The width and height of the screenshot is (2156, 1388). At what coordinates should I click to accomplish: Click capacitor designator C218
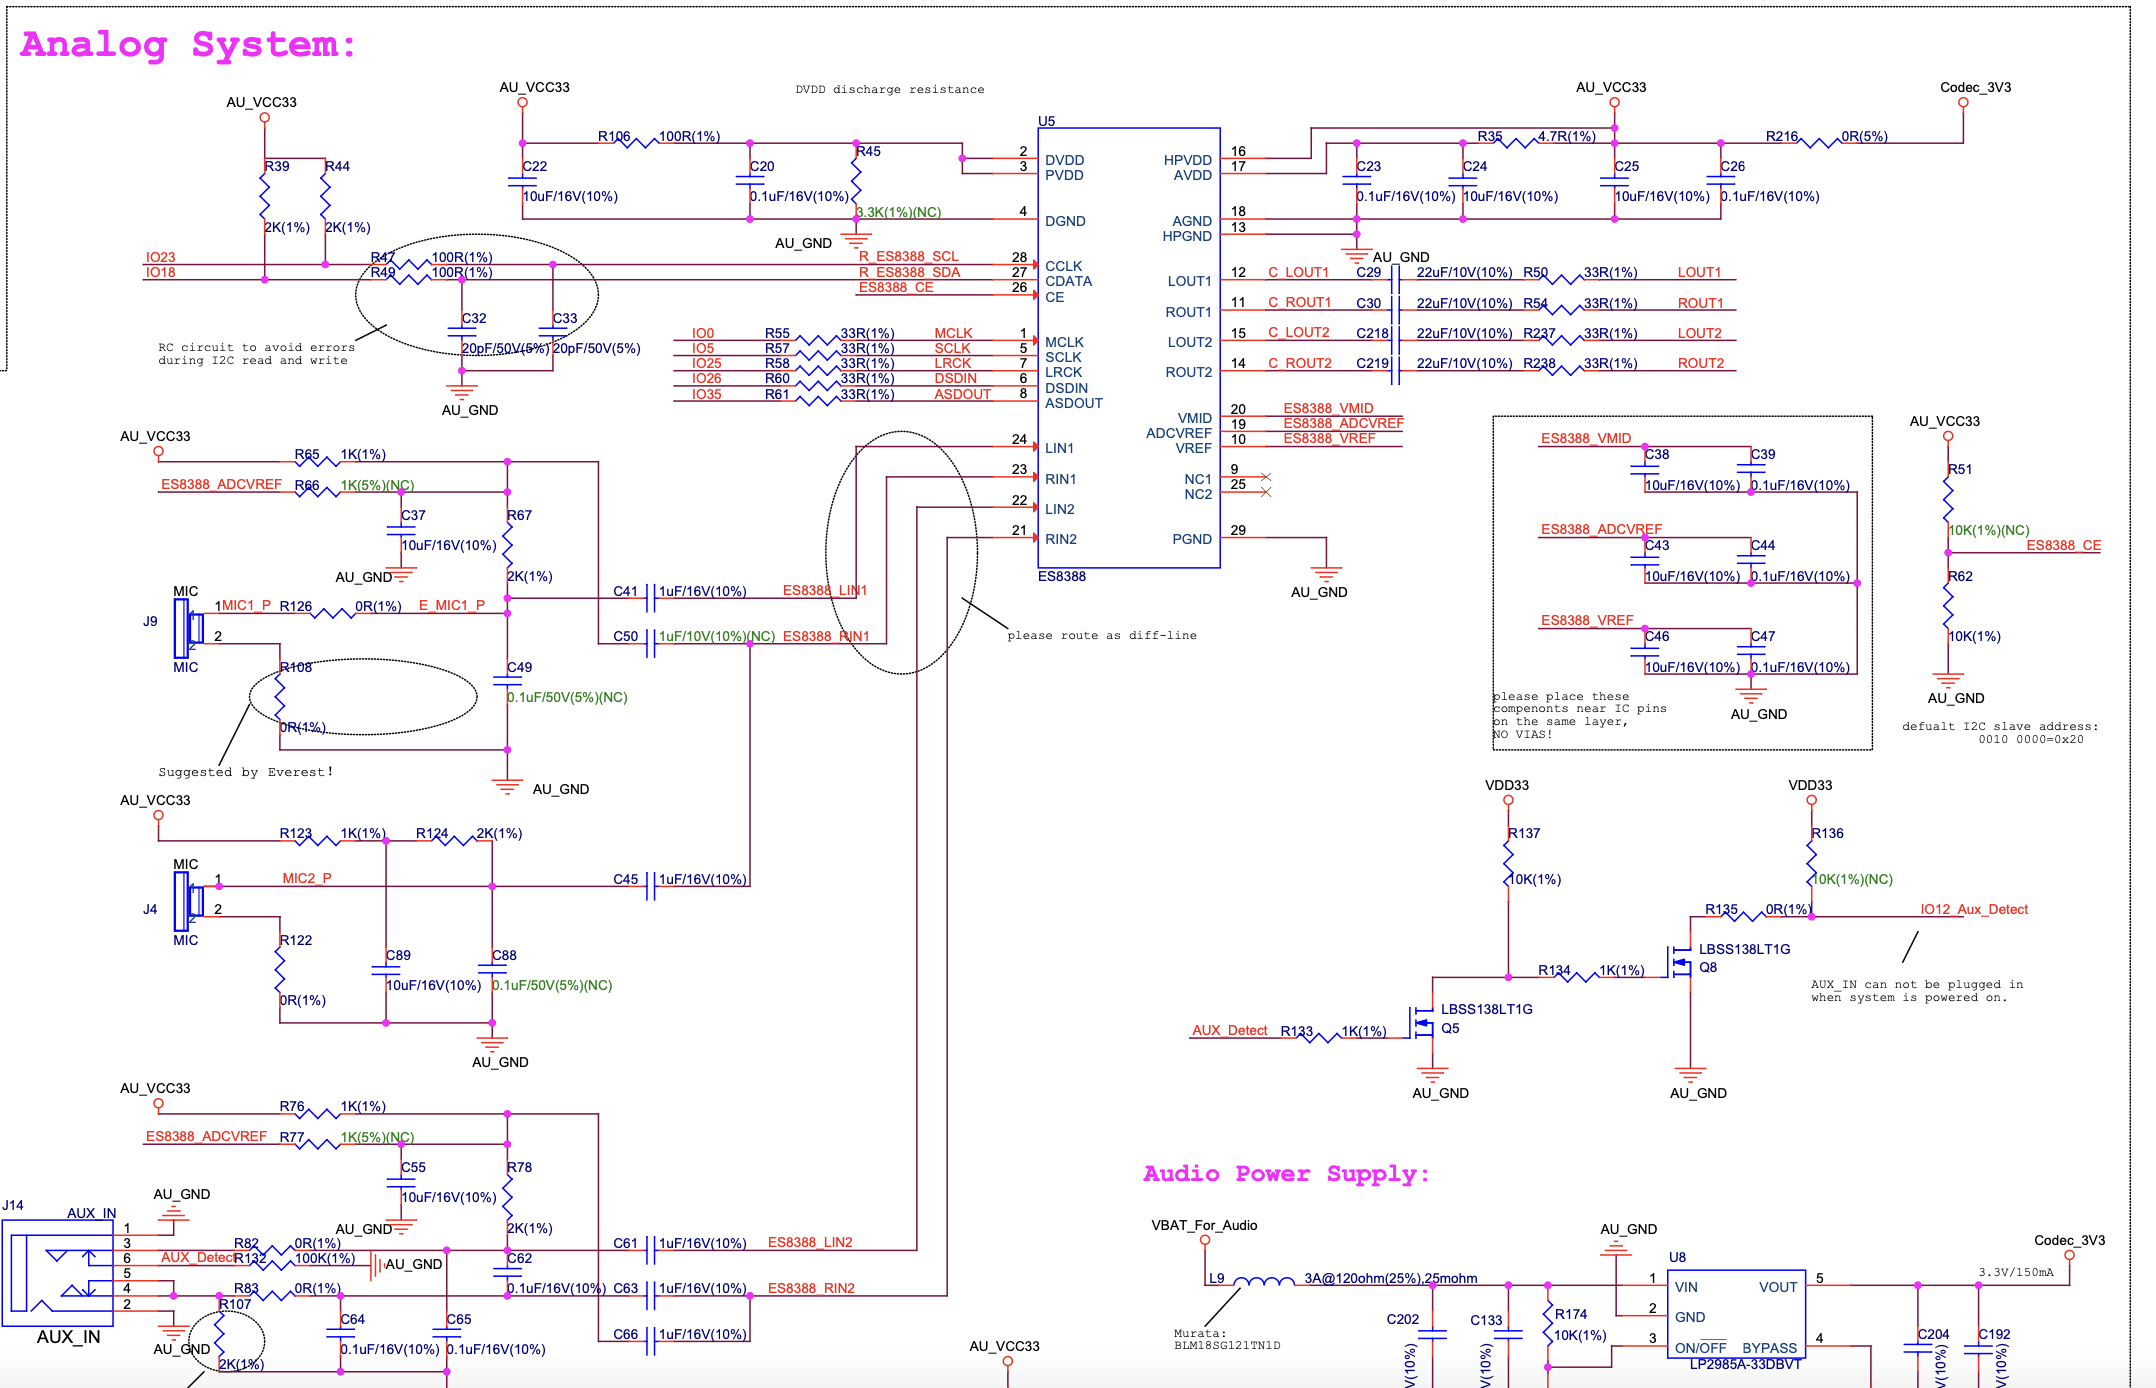click(1372, 333)
